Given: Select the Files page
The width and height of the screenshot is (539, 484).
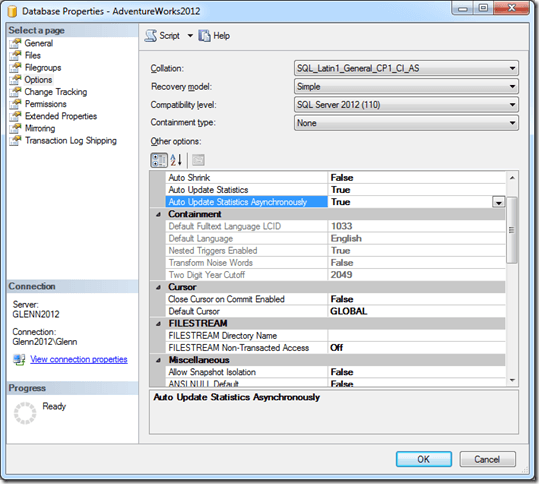Looking at the screenshot, I should coord(33,55).
